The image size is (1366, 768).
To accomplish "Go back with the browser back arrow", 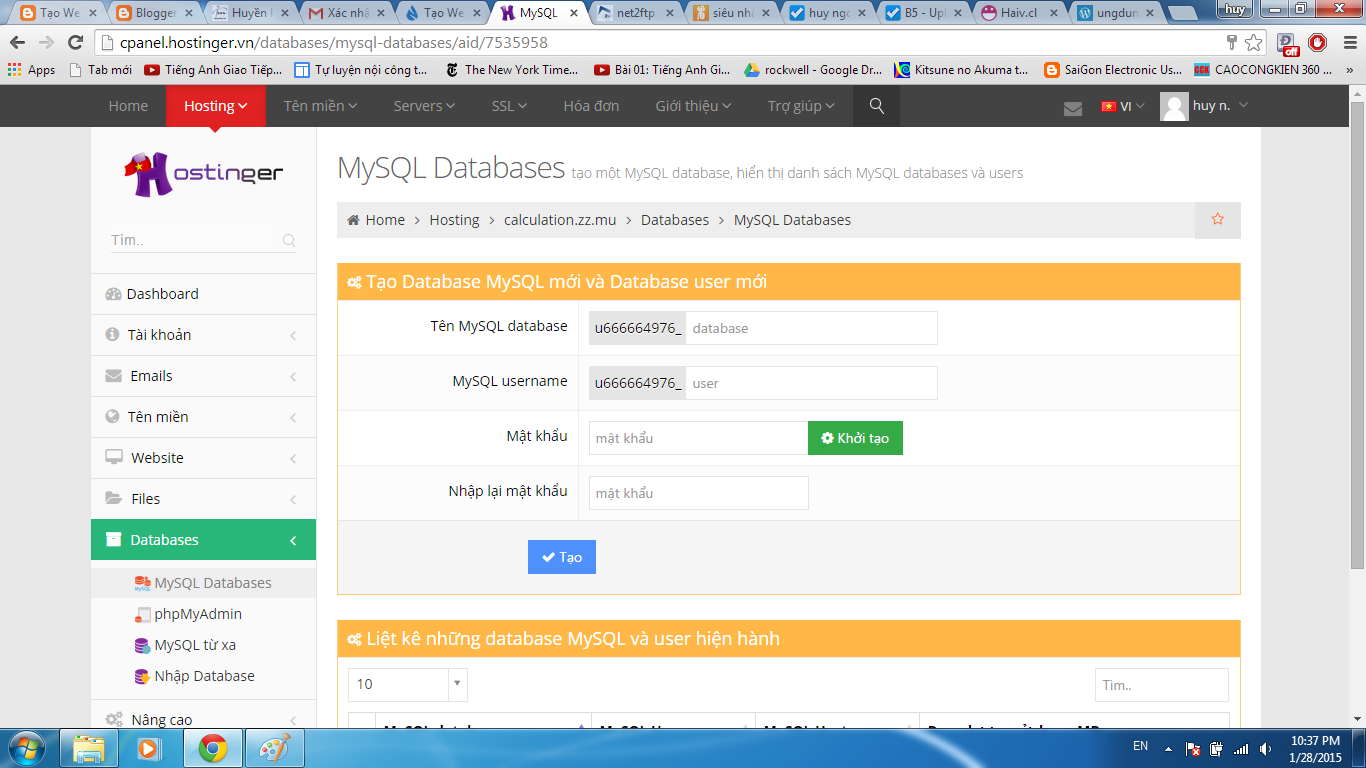I will 18,43.
